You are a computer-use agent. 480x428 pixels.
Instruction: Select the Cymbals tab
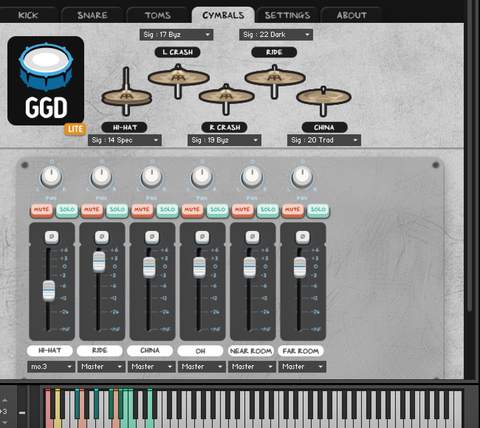(x=223, y=15)
